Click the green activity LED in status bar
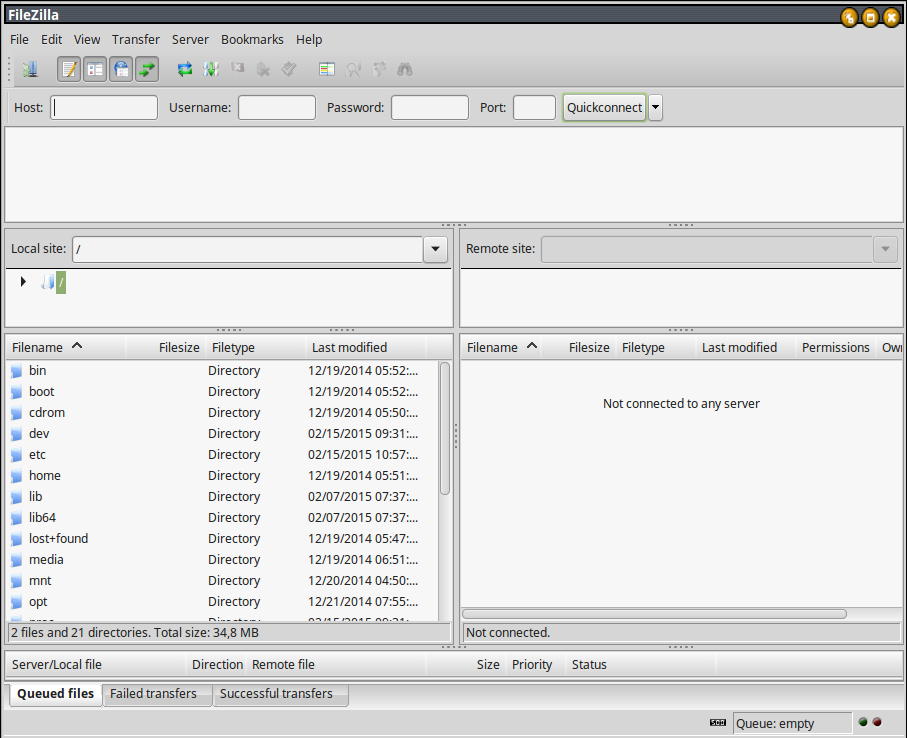907x738 pixels. tap(863, 722)
